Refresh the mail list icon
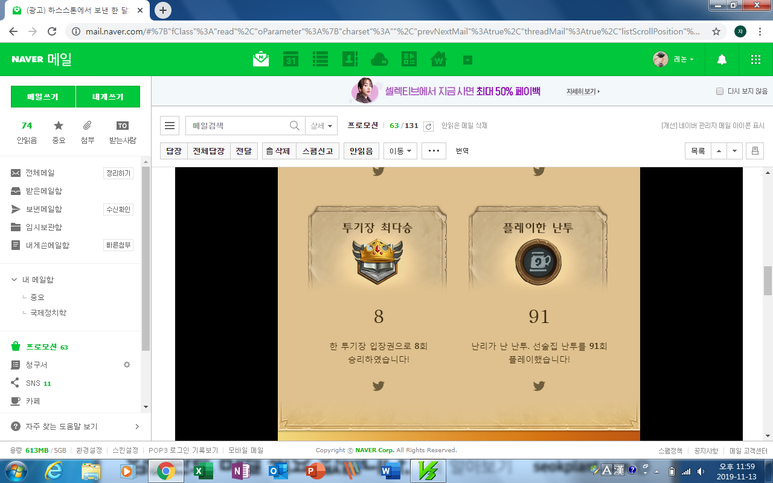The width and height of the screenshot is (773, 483). pos(428,126)
